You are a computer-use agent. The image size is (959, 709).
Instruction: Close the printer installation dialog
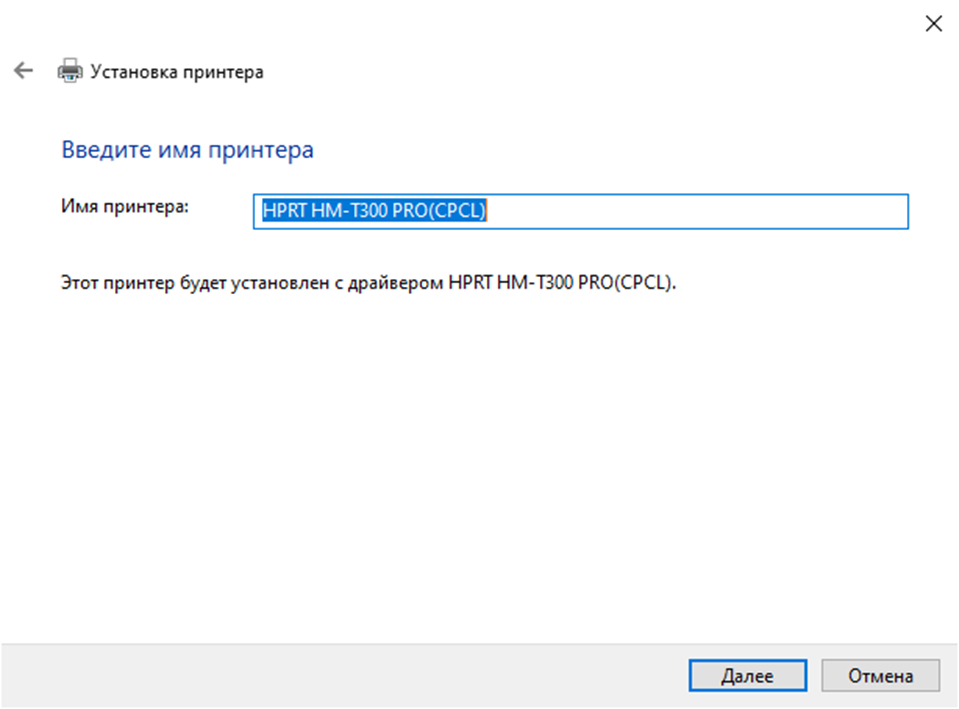pos(933,25)
